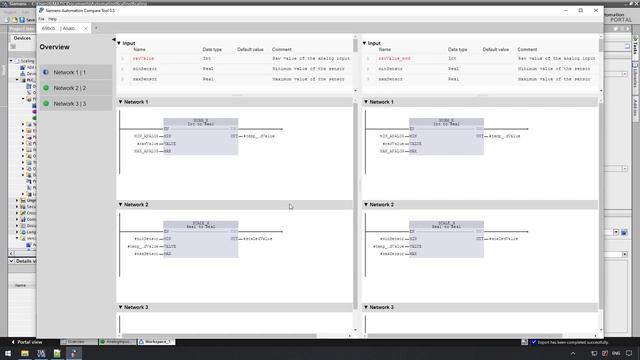Click the 'Export has been completed successfully' status message
This screenshot has height=360, width=640.
coord(572,342)
